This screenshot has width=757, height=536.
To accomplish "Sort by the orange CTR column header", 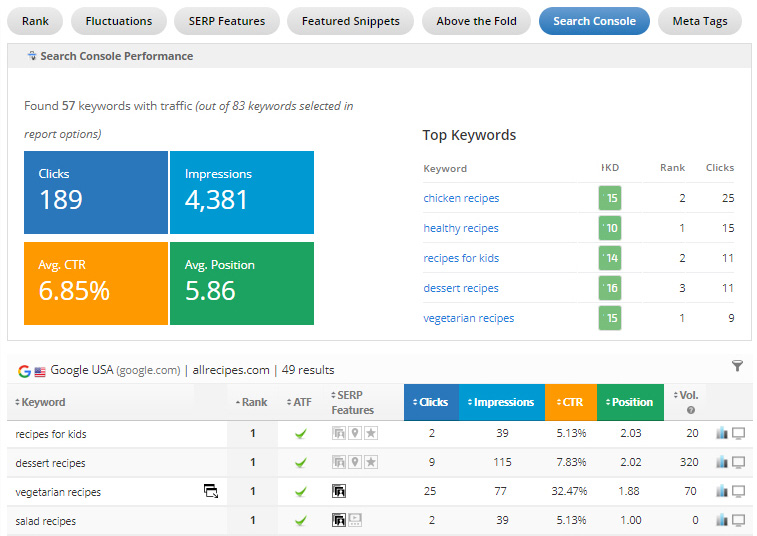I will coord(571,402).
